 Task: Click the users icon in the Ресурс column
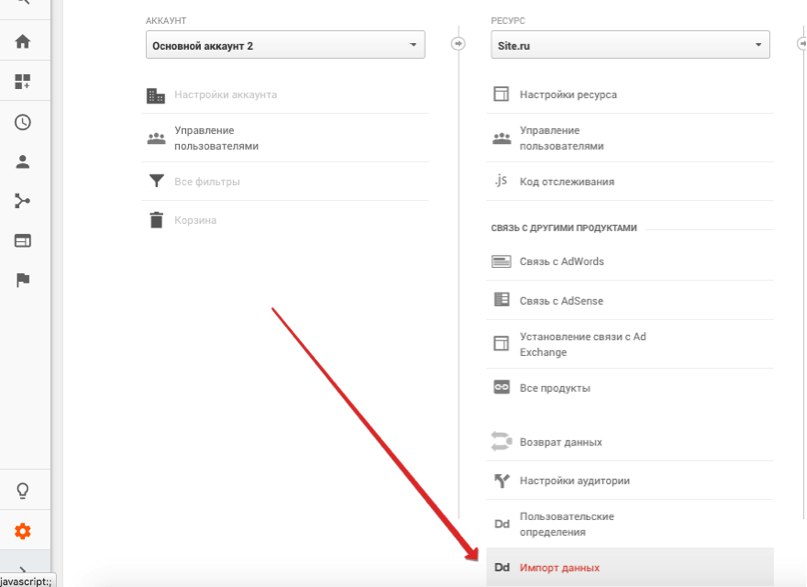coord(501,138)
